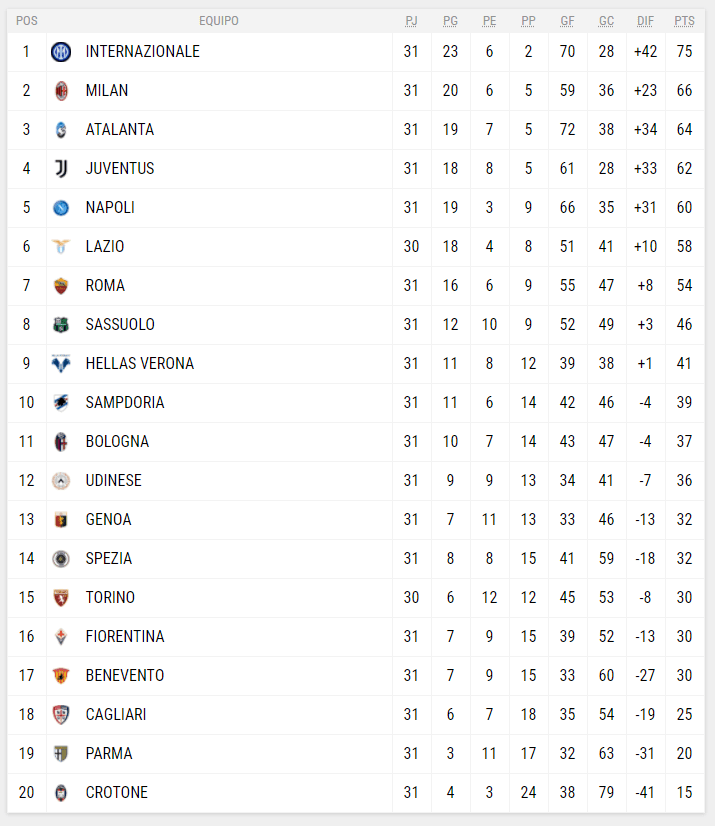
Task: Open the Atalanta team link
Action: coord(120,130)
